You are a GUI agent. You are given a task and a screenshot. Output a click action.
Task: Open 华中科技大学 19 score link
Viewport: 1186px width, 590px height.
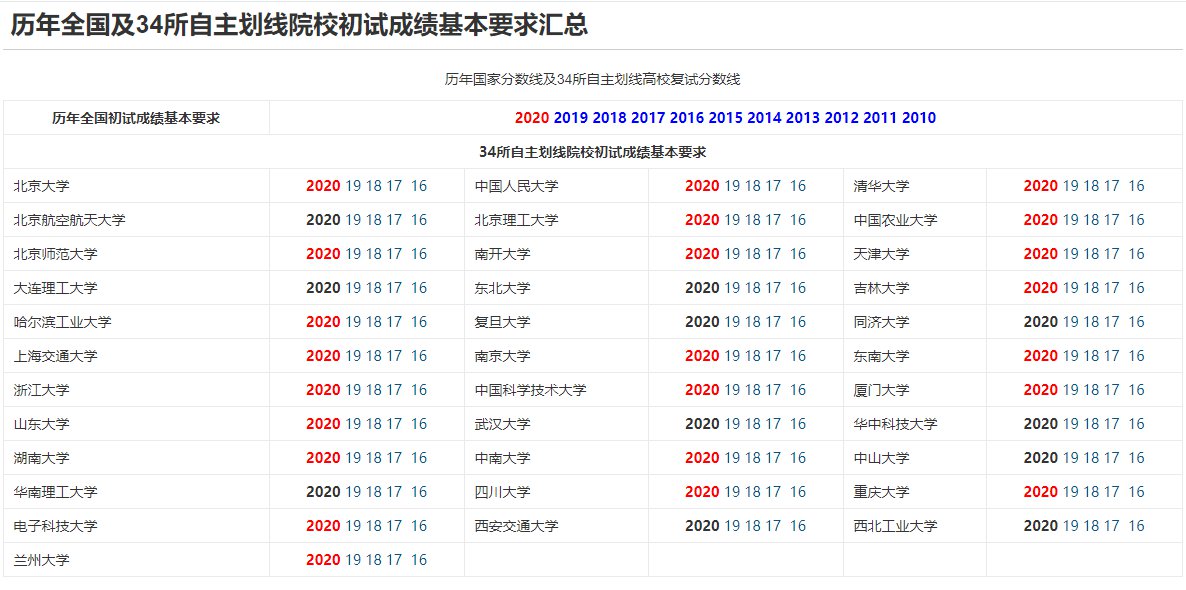(x=1071, y=424)
